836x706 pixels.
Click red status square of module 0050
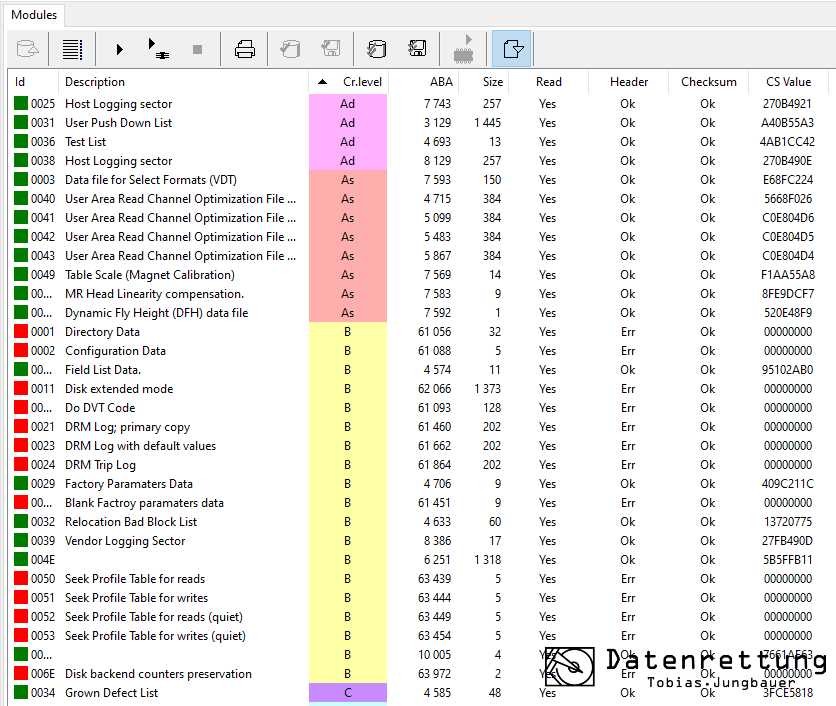[x=21, y=579]
